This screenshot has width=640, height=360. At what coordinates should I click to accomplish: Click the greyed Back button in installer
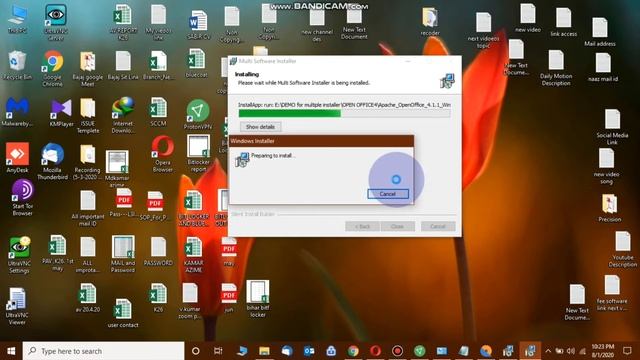click(x=362, y=226)
